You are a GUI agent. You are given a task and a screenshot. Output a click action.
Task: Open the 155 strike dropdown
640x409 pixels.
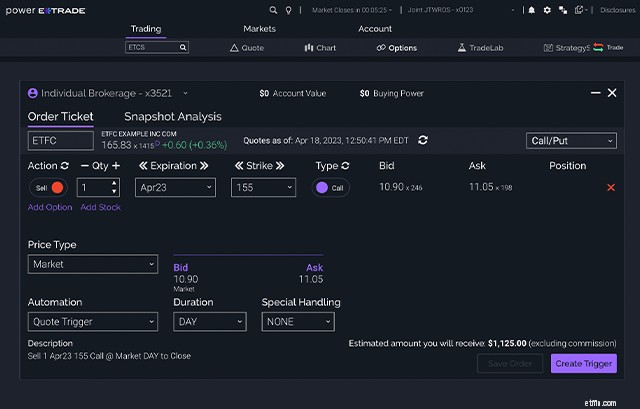coord(263,187)
